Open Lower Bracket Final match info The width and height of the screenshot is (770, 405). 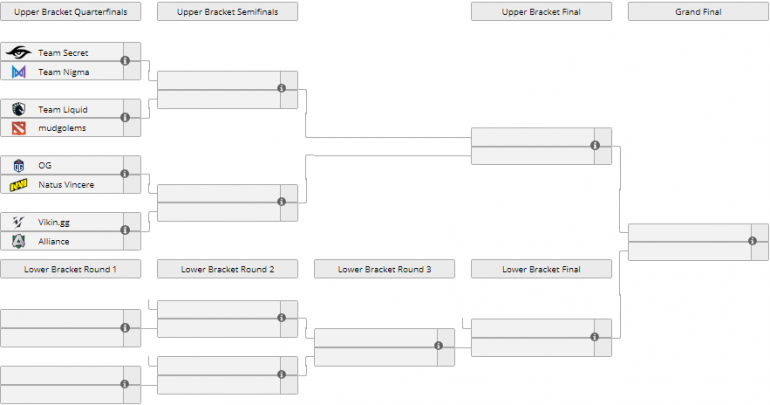(x=595, y=337)
